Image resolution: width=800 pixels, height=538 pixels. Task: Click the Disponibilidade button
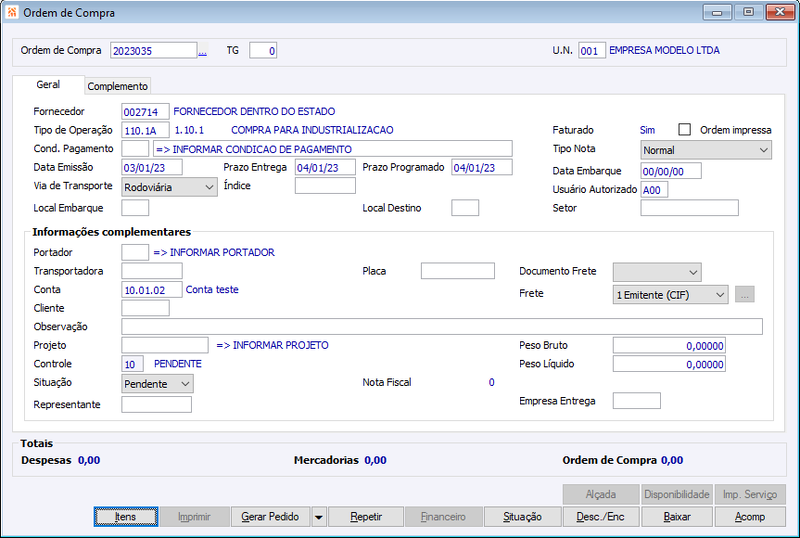(677, 494)
